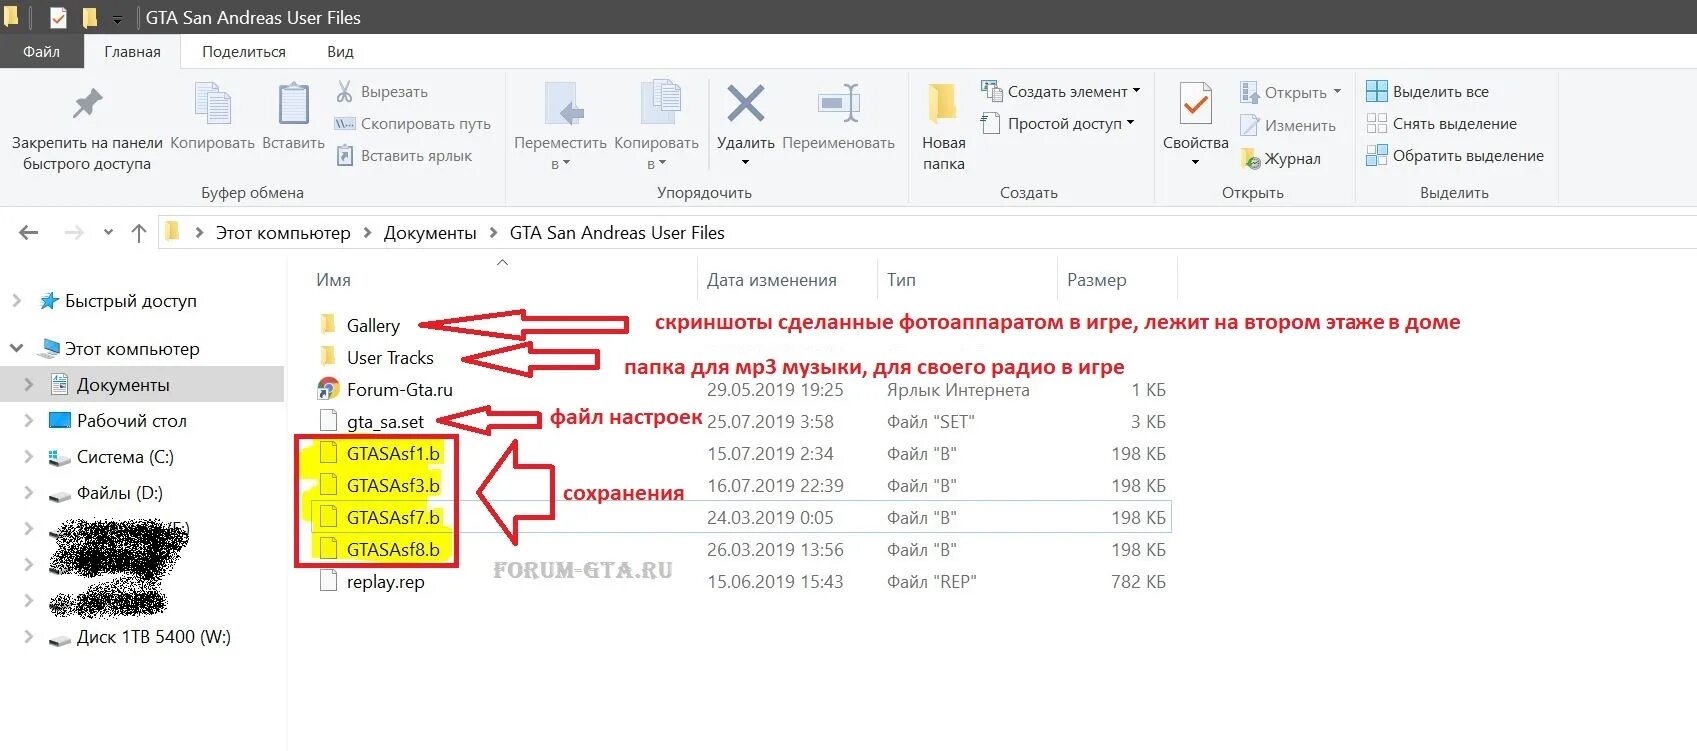Open Создать элемент dropdown
Screen dimensions: 1697x751
coord(1060,91)
